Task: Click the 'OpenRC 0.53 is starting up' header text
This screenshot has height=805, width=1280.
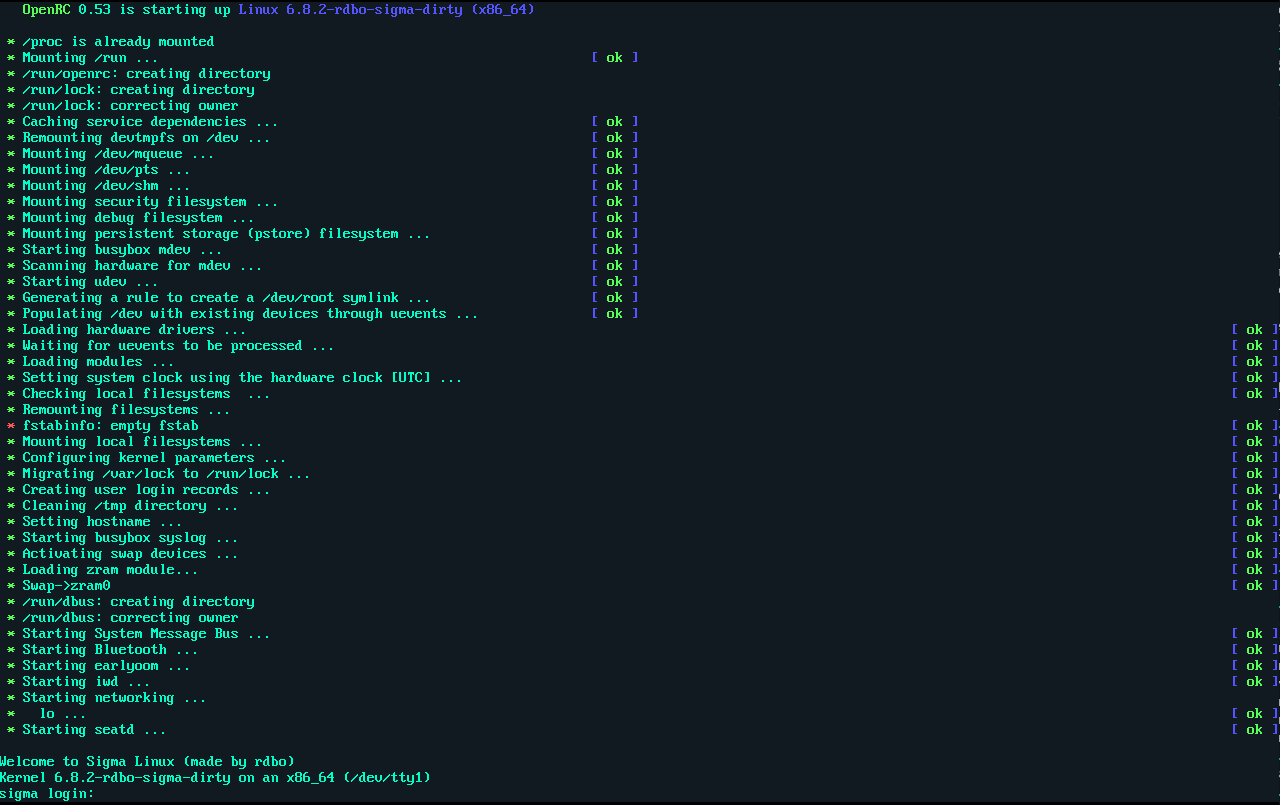Action: (127, 9)
